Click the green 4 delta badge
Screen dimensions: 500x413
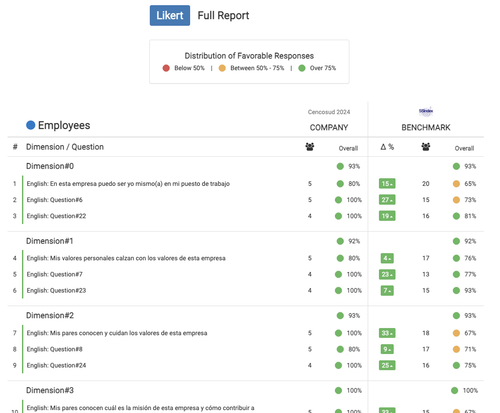(x=387, y=258)
